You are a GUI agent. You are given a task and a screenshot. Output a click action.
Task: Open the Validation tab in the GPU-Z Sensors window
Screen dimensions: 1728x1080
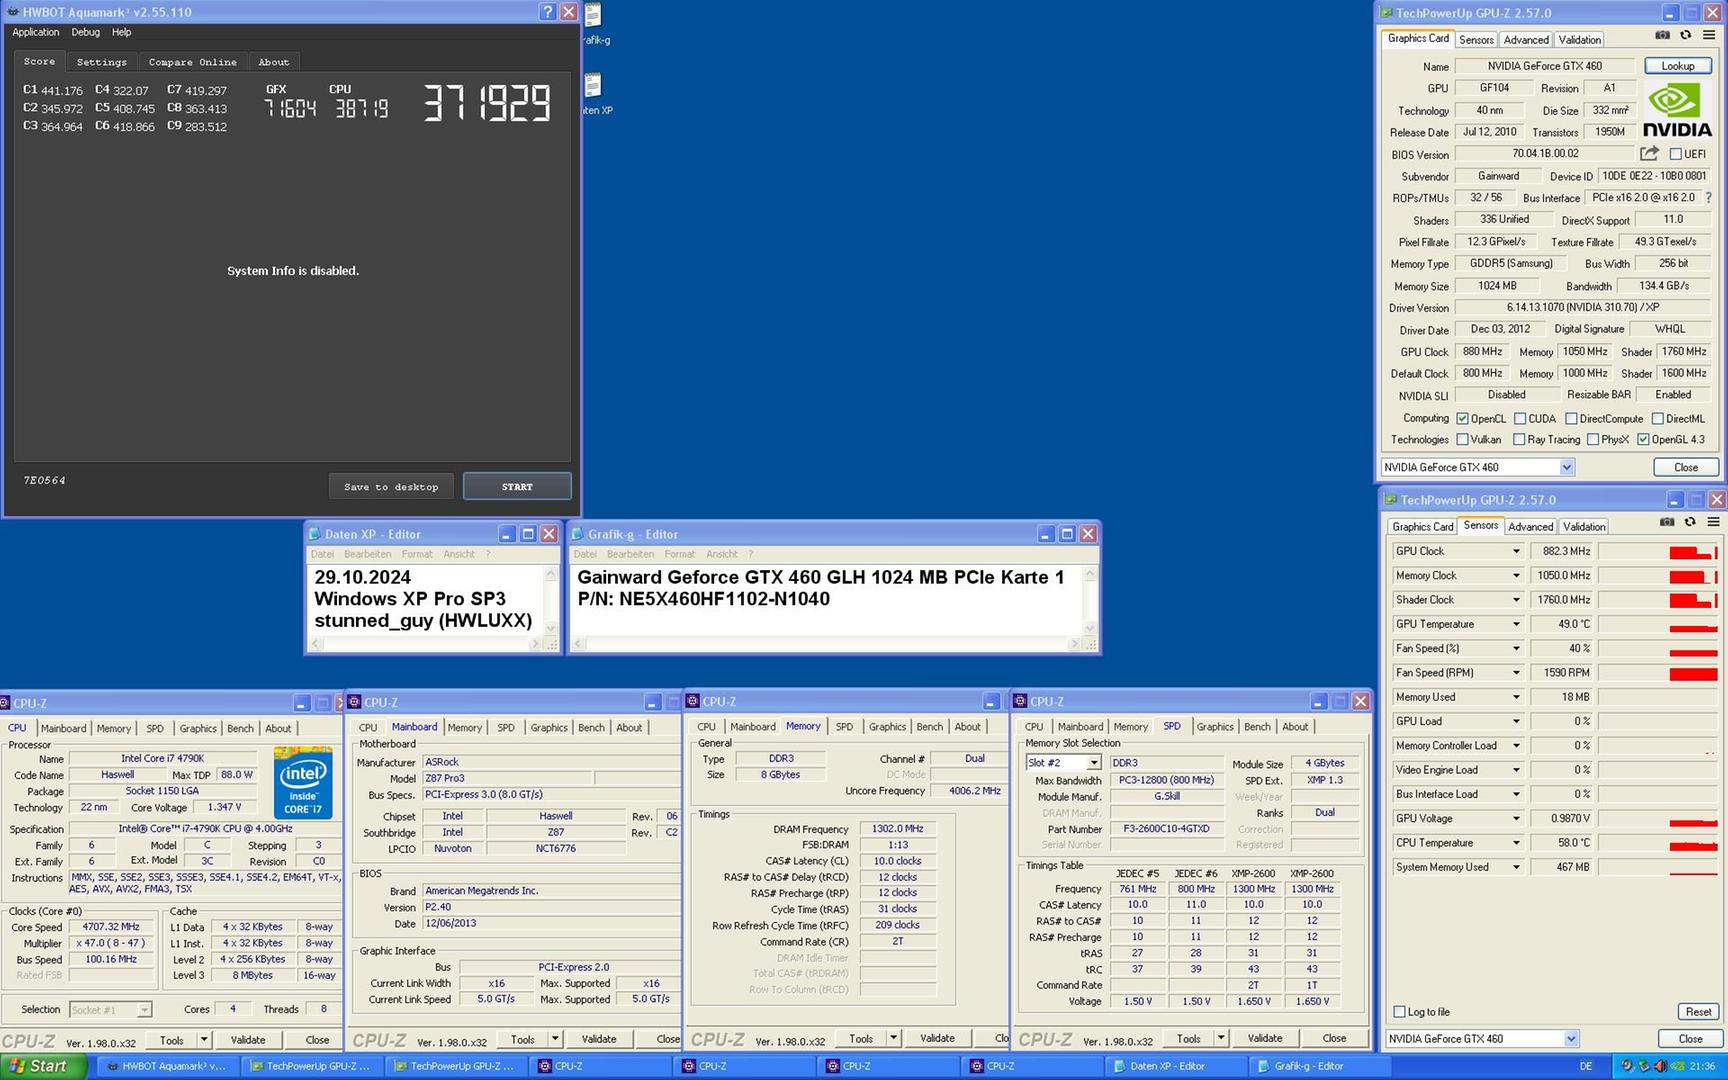click(x=1584, y=527)
